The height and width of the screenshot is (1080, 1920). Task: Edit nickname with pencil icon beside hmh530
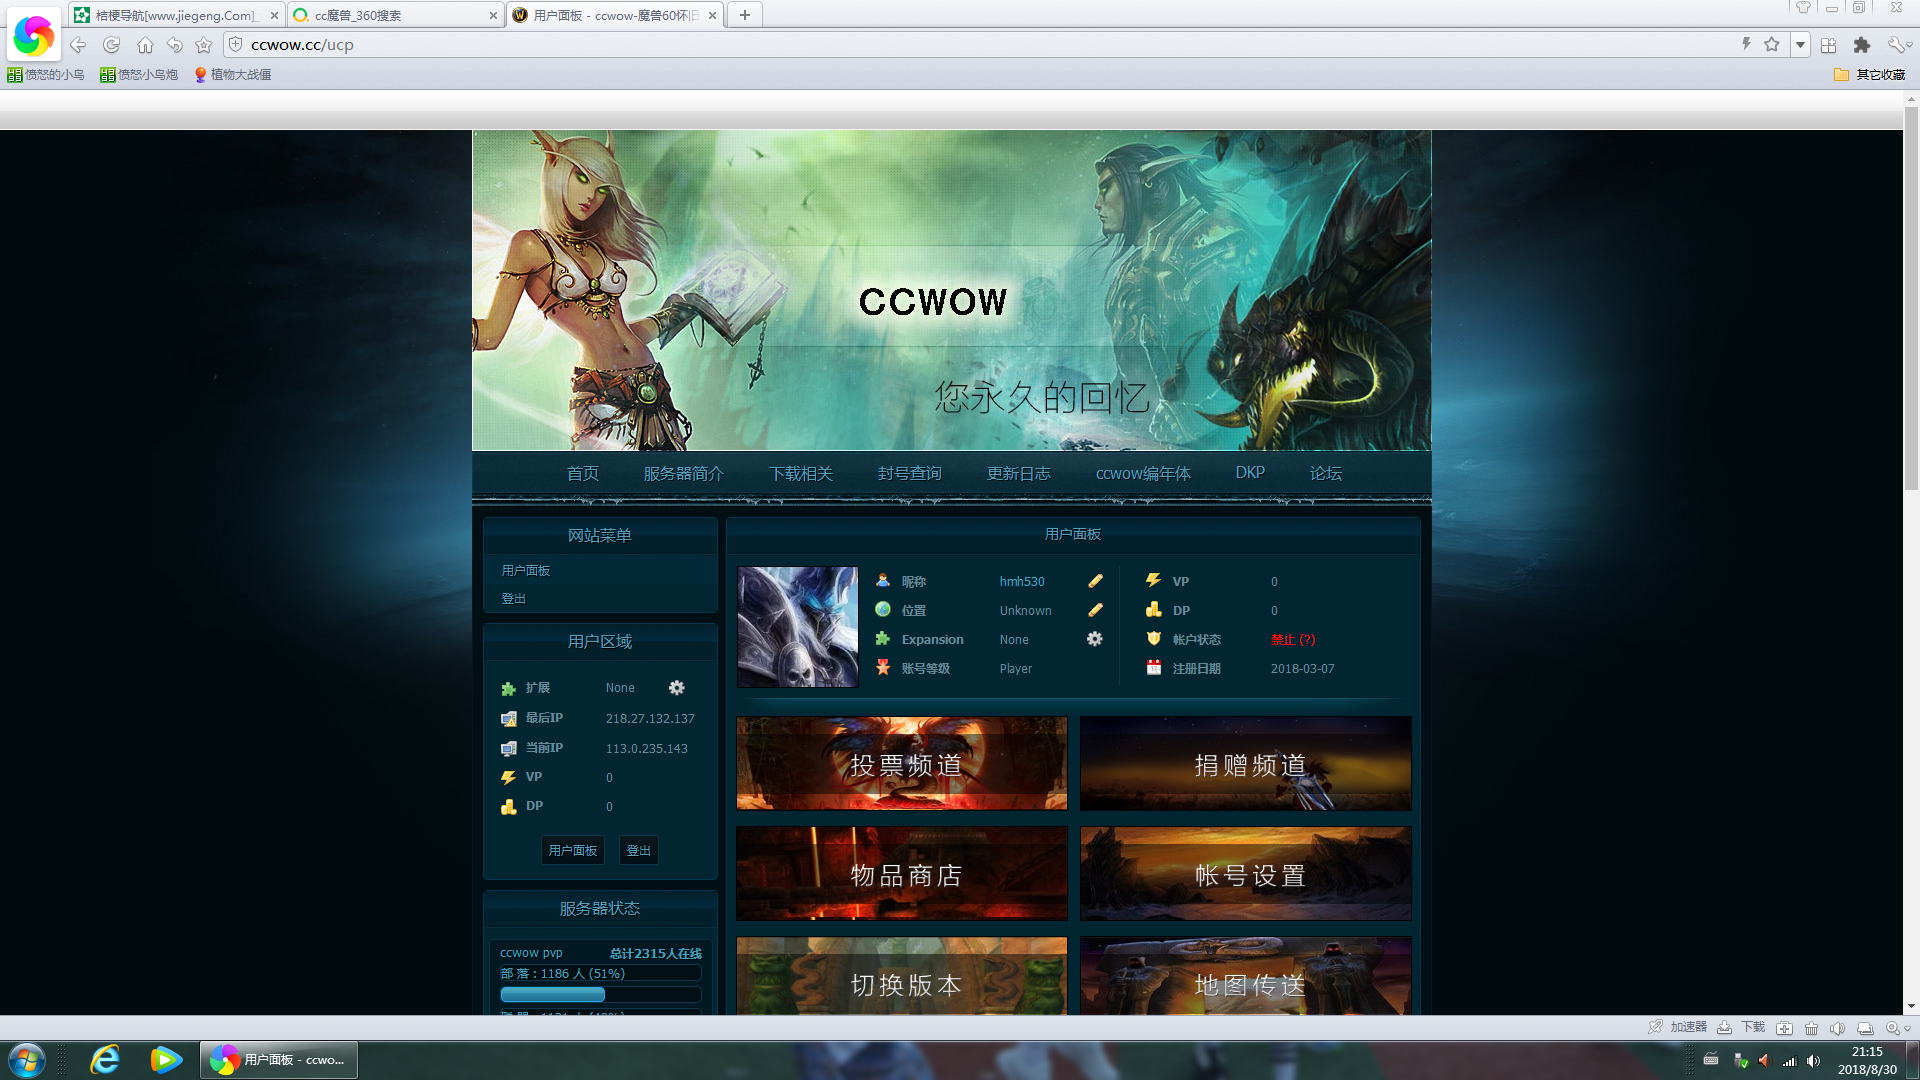tap(1095, 581)
